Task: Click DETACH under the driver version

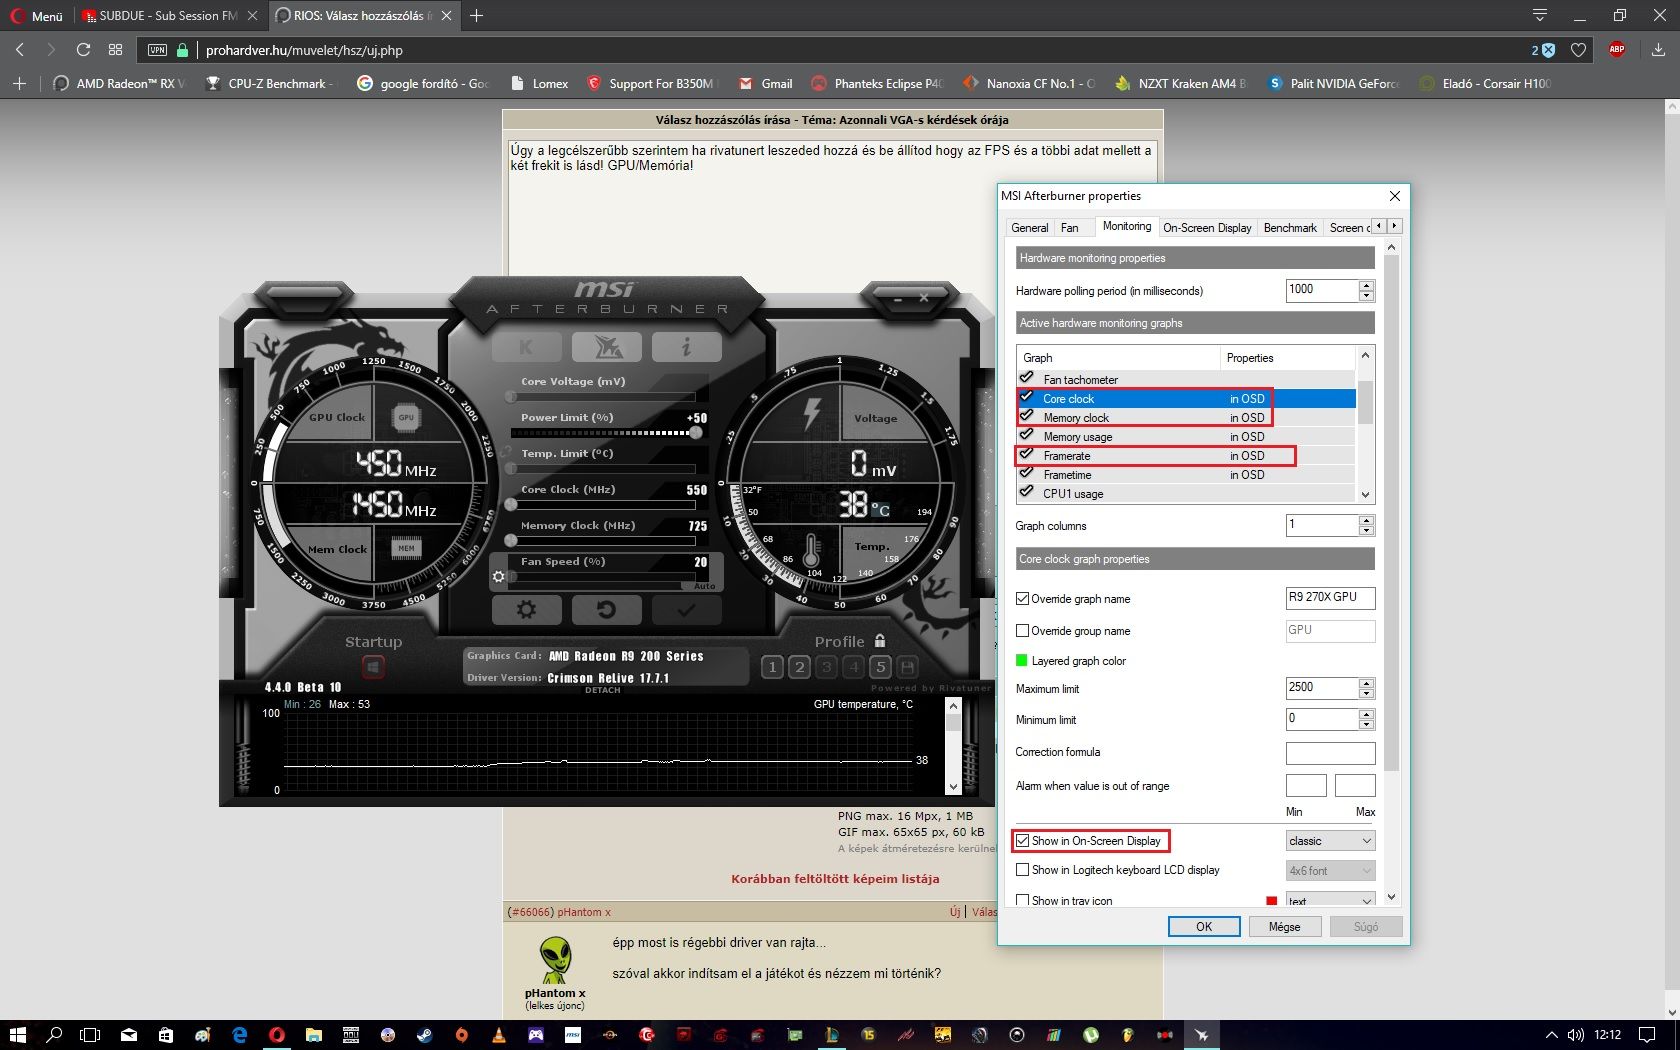Action: [x=603, y=690]
